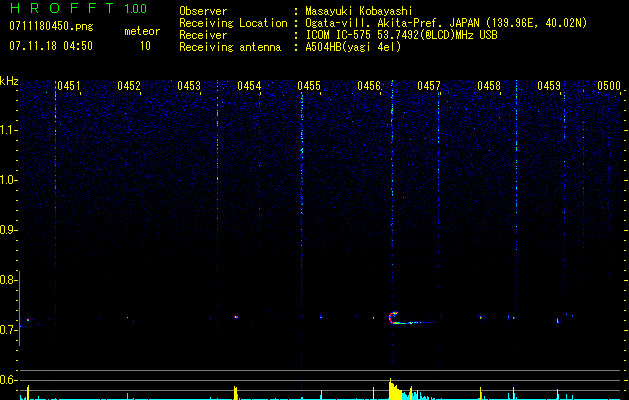Click the ICOM IC-575 receiver text
Image resolution: width=629 pixels, height=400 pixels.
coord(401,35)
